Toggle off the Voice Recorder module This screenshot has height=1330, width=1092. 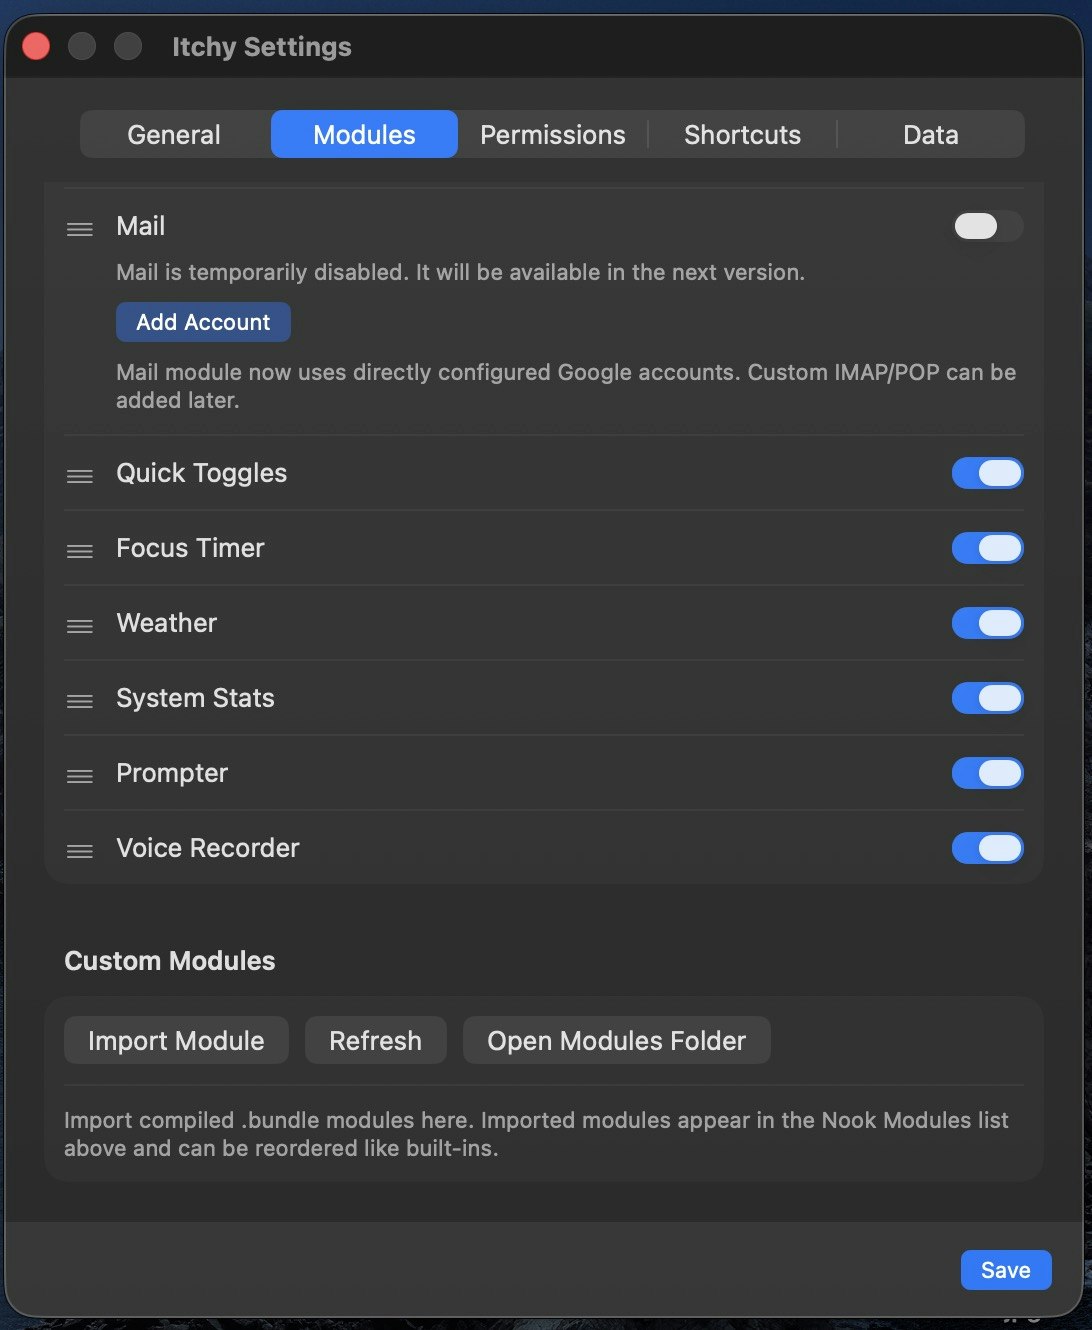[x=988, y=848]
